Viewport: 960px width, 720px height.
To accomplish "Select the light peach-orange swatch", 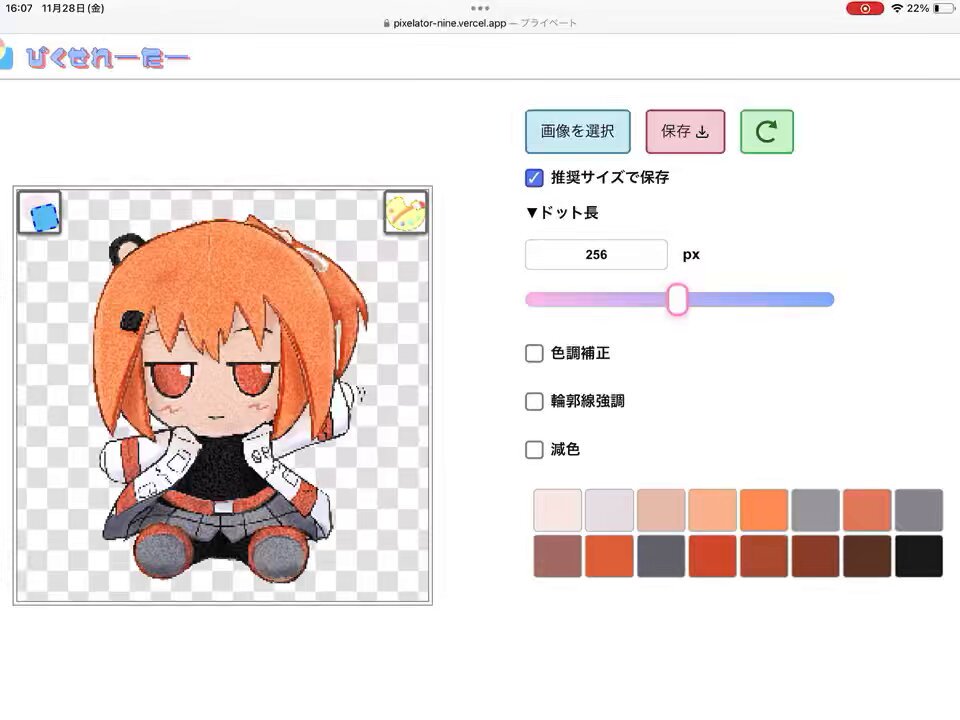I will pyautogui.click(x=712, y=510).
